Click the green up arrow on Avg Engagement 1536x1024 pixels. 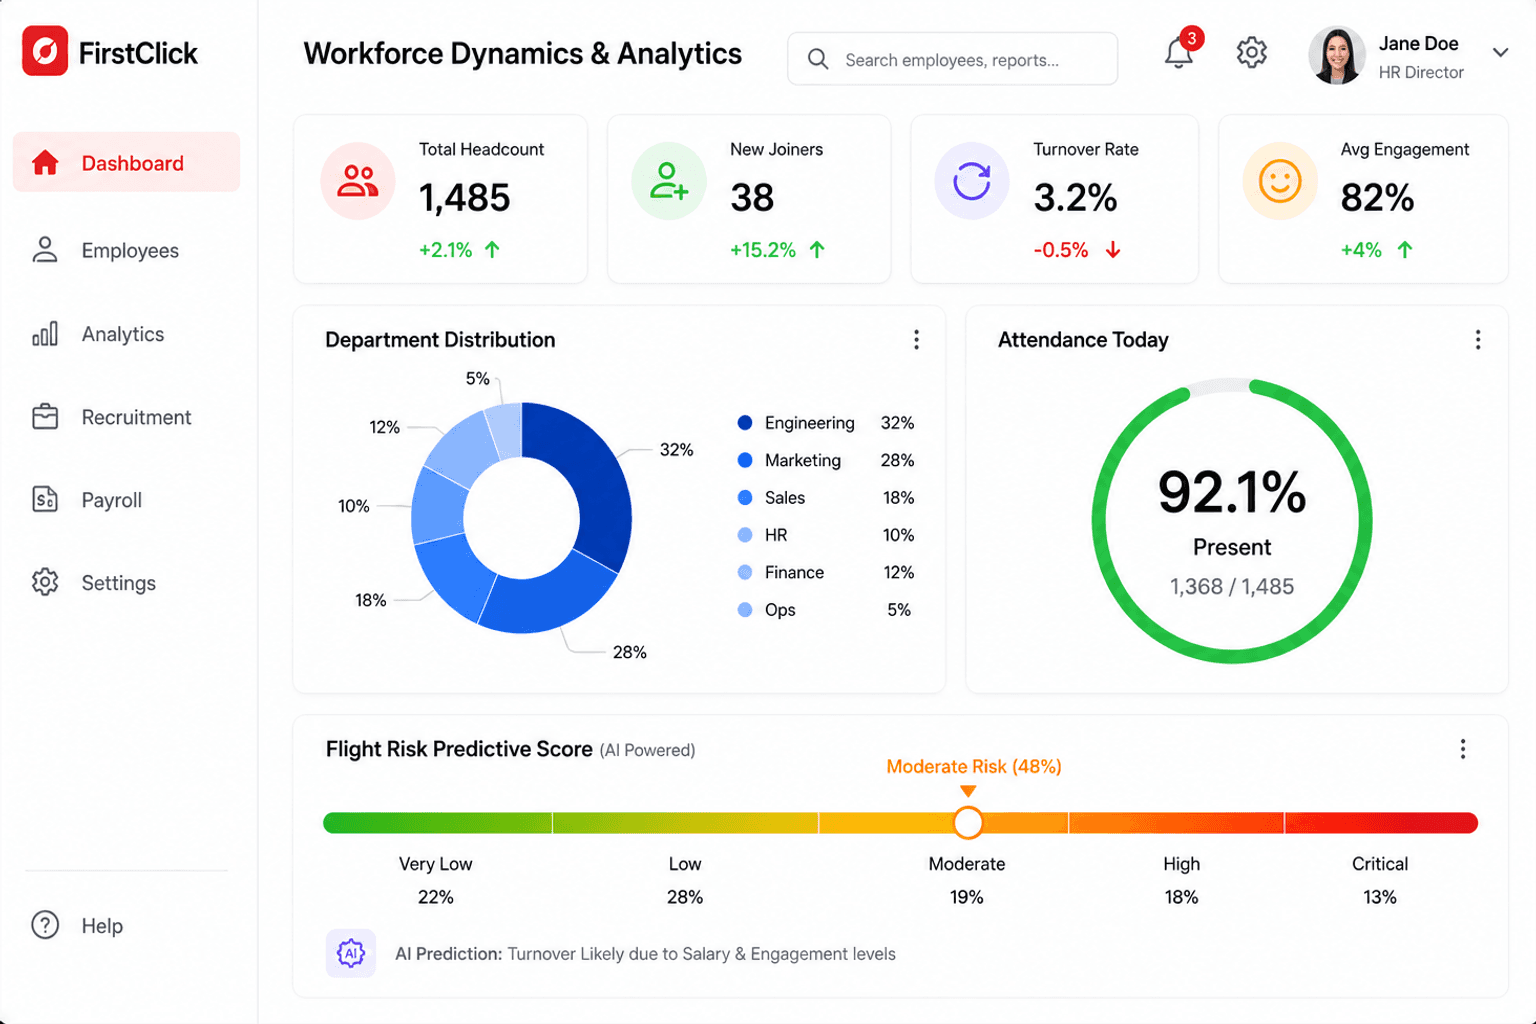1405,250
